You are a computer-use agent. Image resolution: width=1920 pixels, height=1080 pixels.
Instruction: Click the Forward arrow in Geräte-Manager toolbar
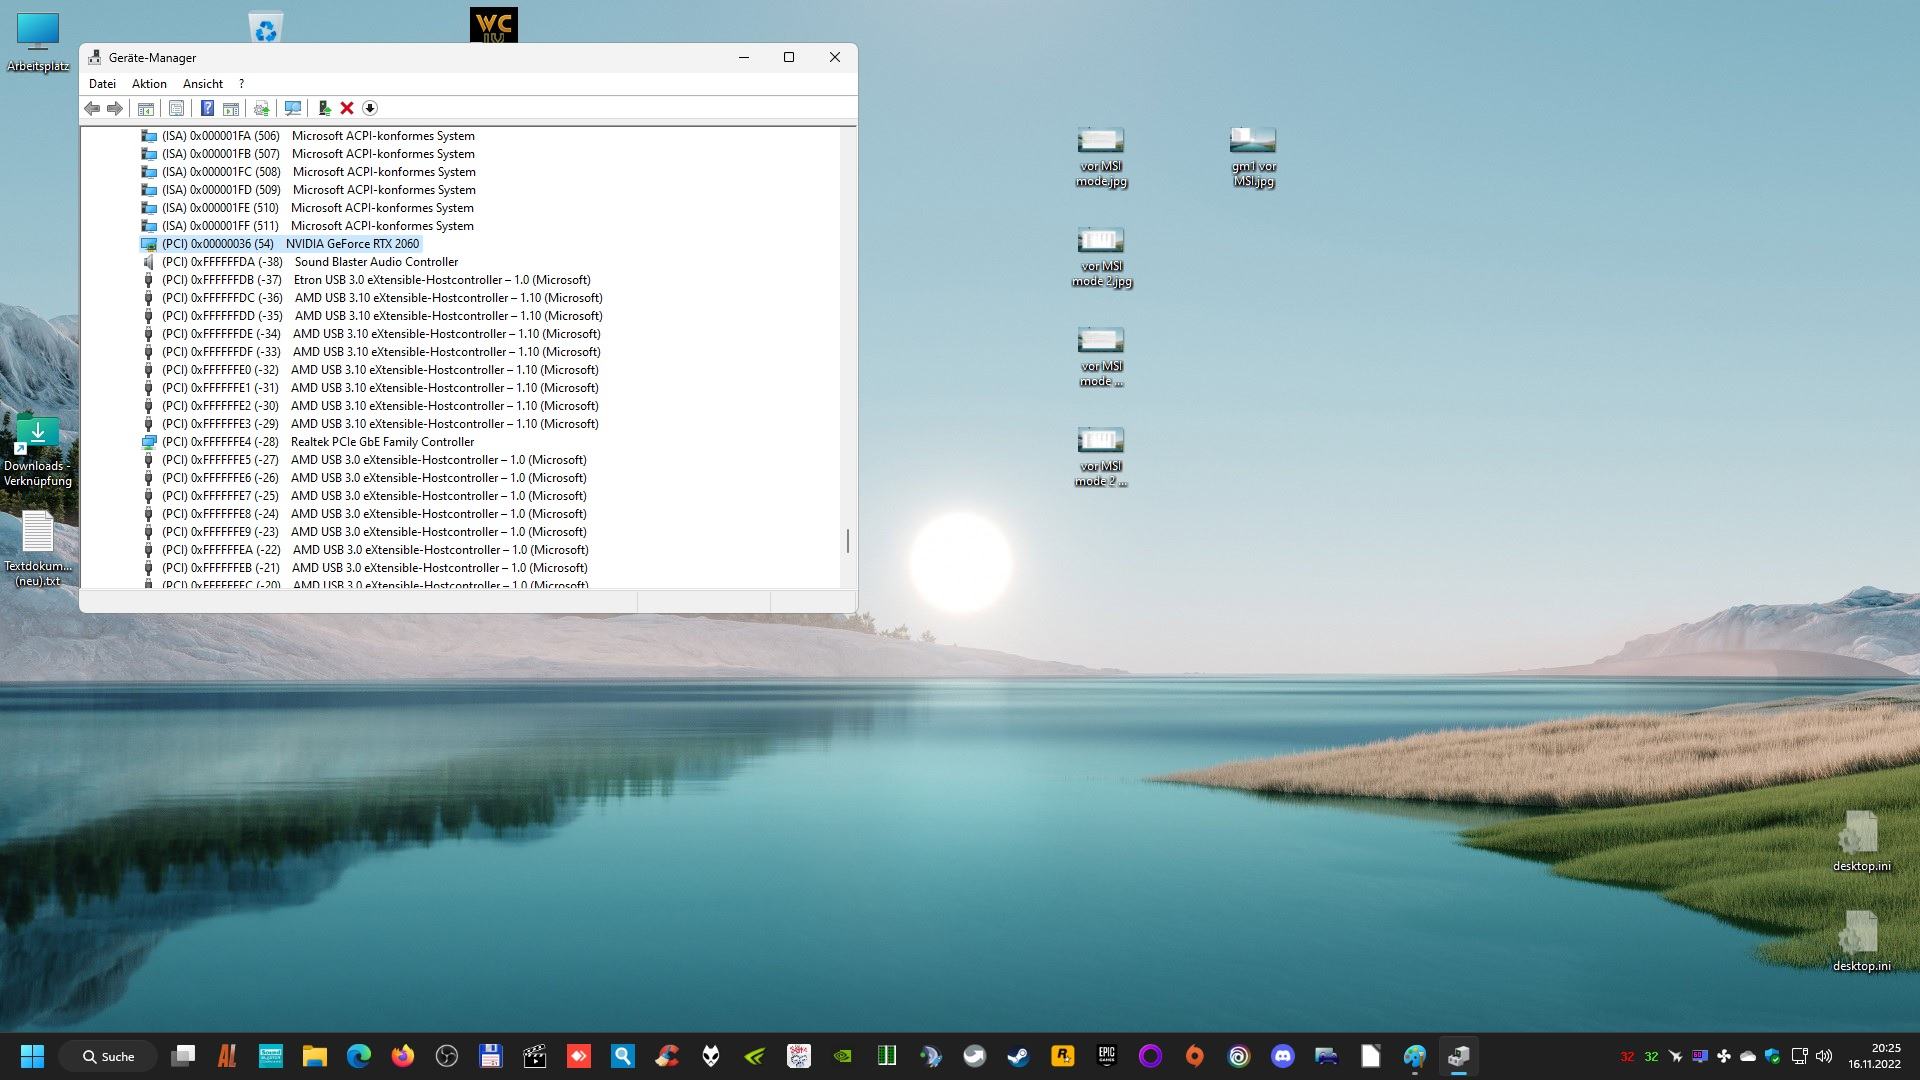coord(115,108)
